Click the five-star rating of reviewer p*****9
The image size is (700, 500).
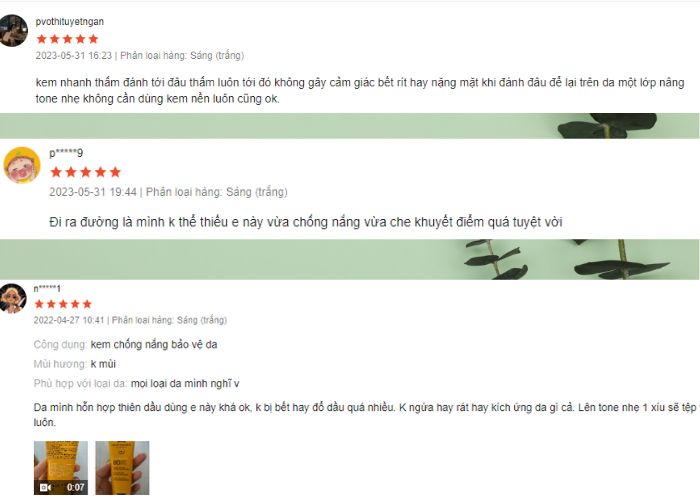point(86,172)
